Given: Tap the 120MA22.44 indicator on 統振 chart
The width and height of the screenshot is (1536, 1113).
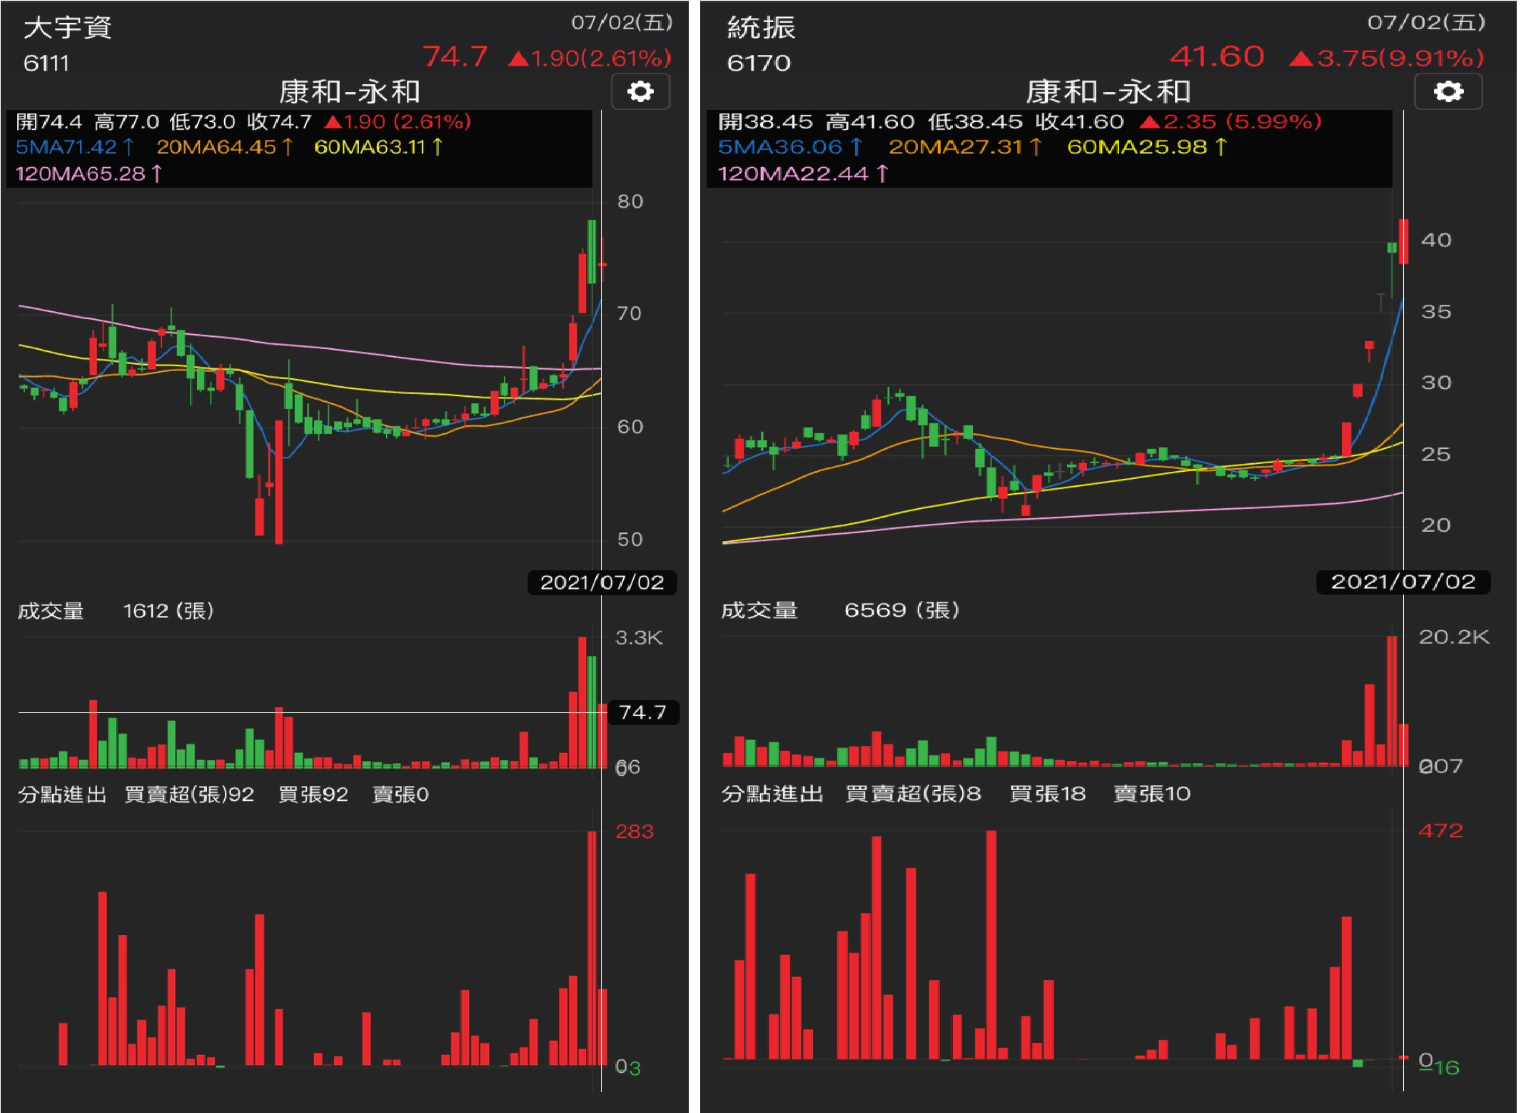Looking at the screenshot, I should (x=802, y=173).
